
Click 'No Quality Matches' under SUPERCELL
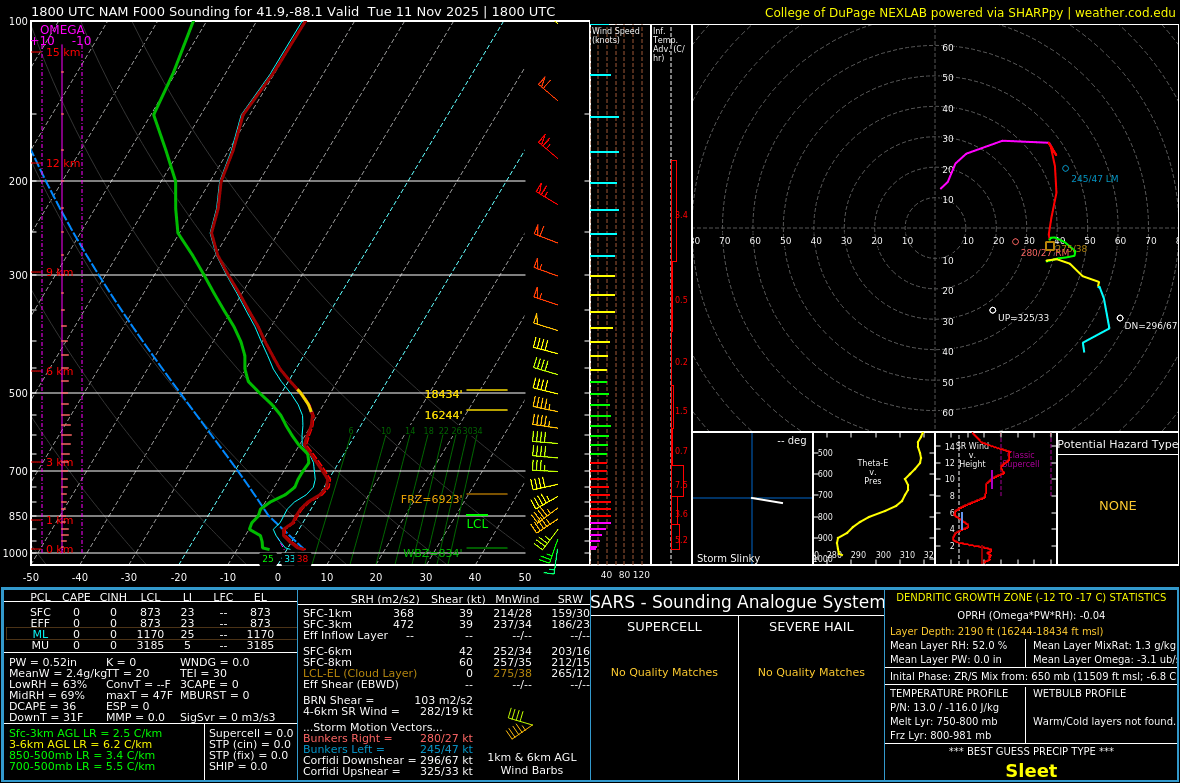pyautogui.click(x=664, y=672)
